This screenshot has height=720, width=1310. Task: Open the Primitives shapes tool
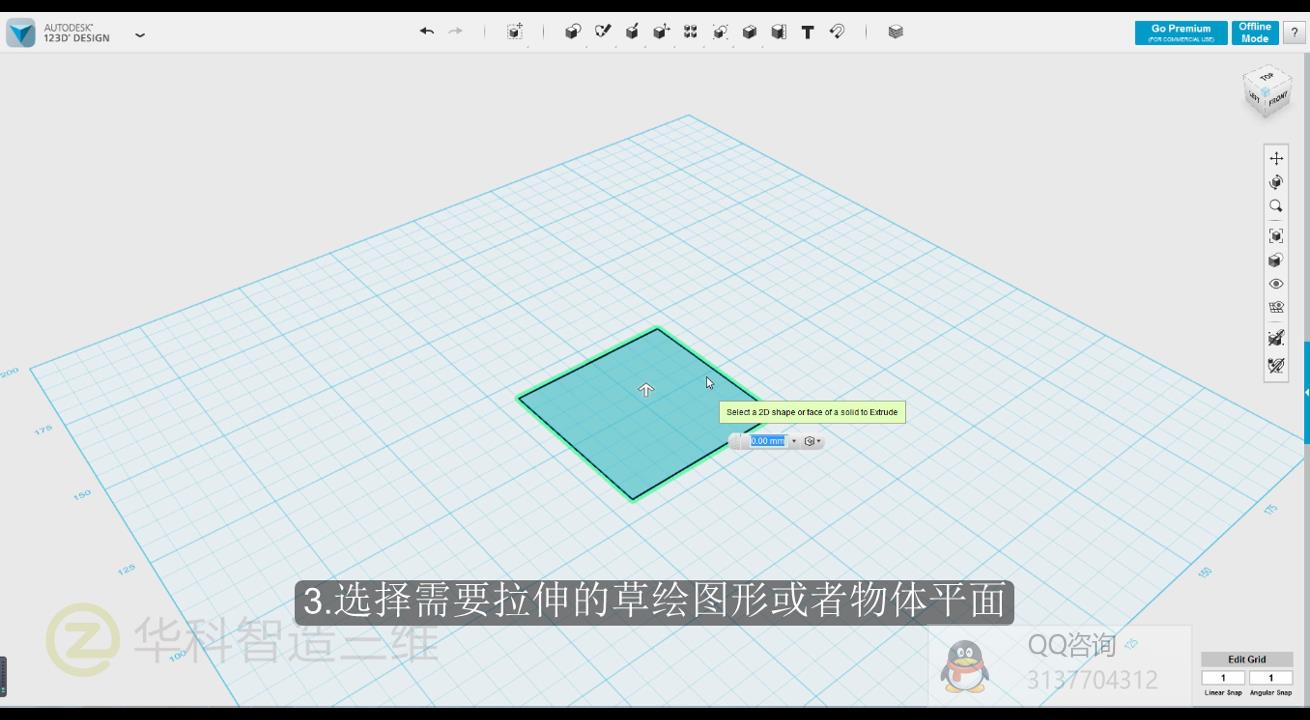coord(573,32)
